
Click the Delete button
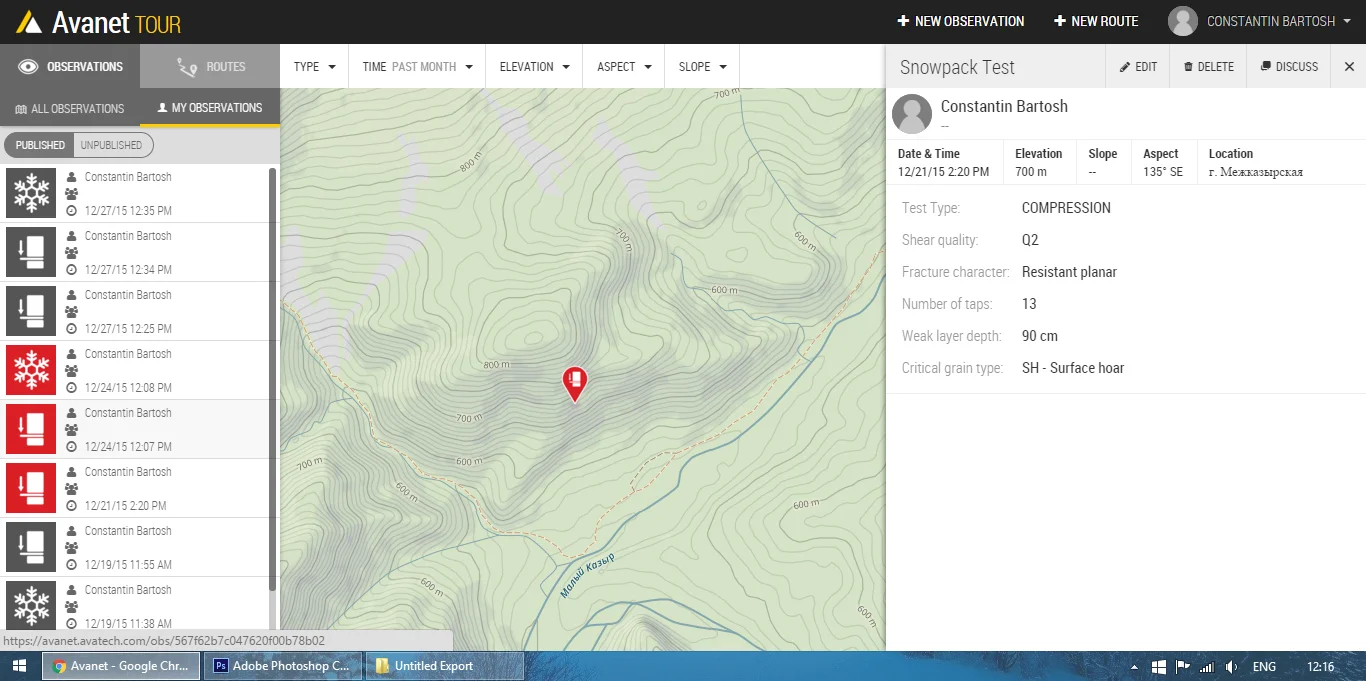point(1208,67)
